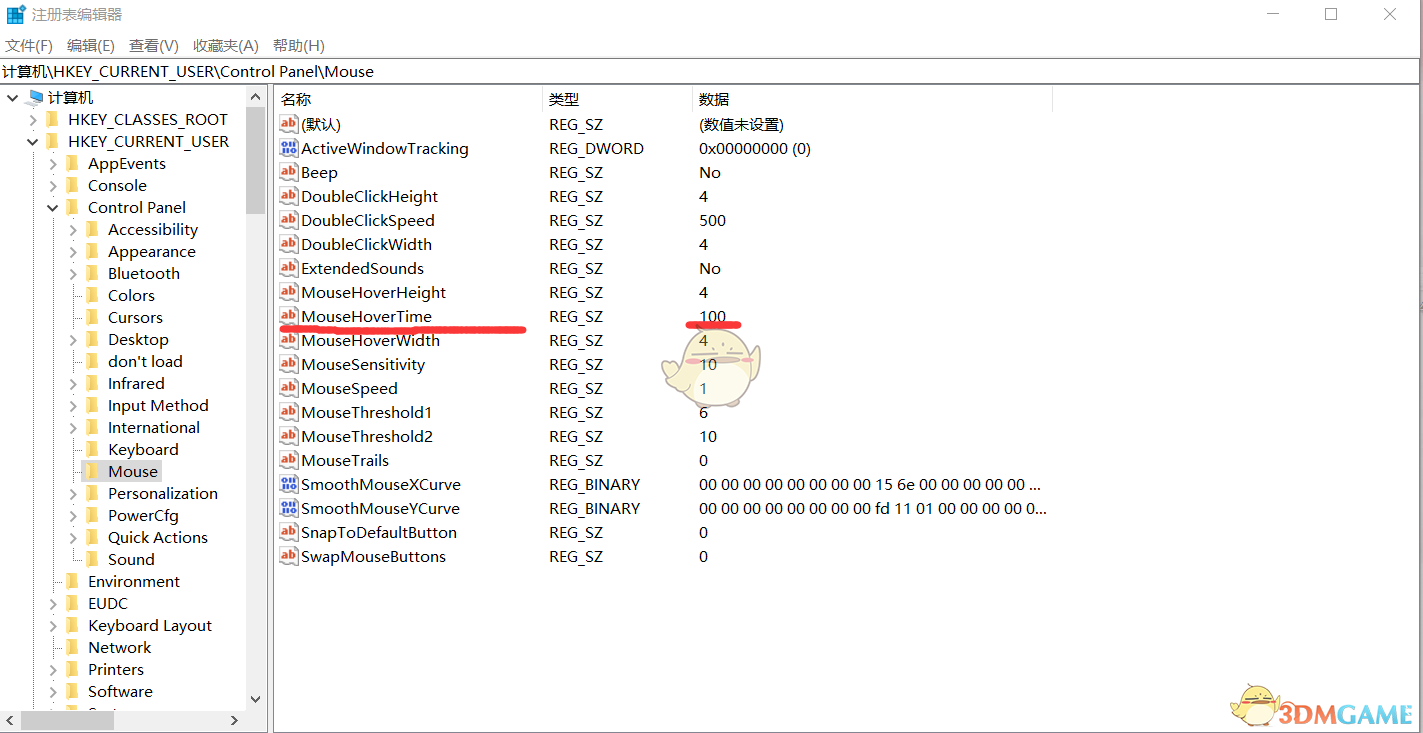
Task: Click the MouseHoverHeight value icon
Action: pyautogui.click(x=289, y=292)
